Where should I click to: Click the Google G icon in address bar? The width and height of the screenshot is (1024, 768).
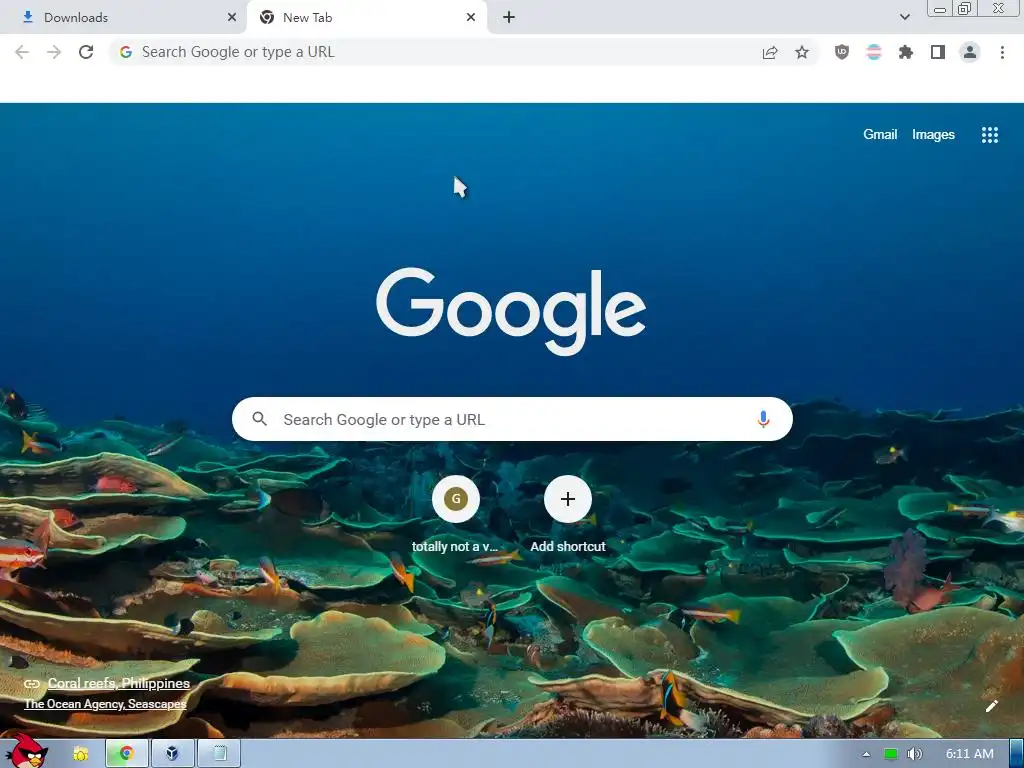pyautogui.click(x=126, y=52)
